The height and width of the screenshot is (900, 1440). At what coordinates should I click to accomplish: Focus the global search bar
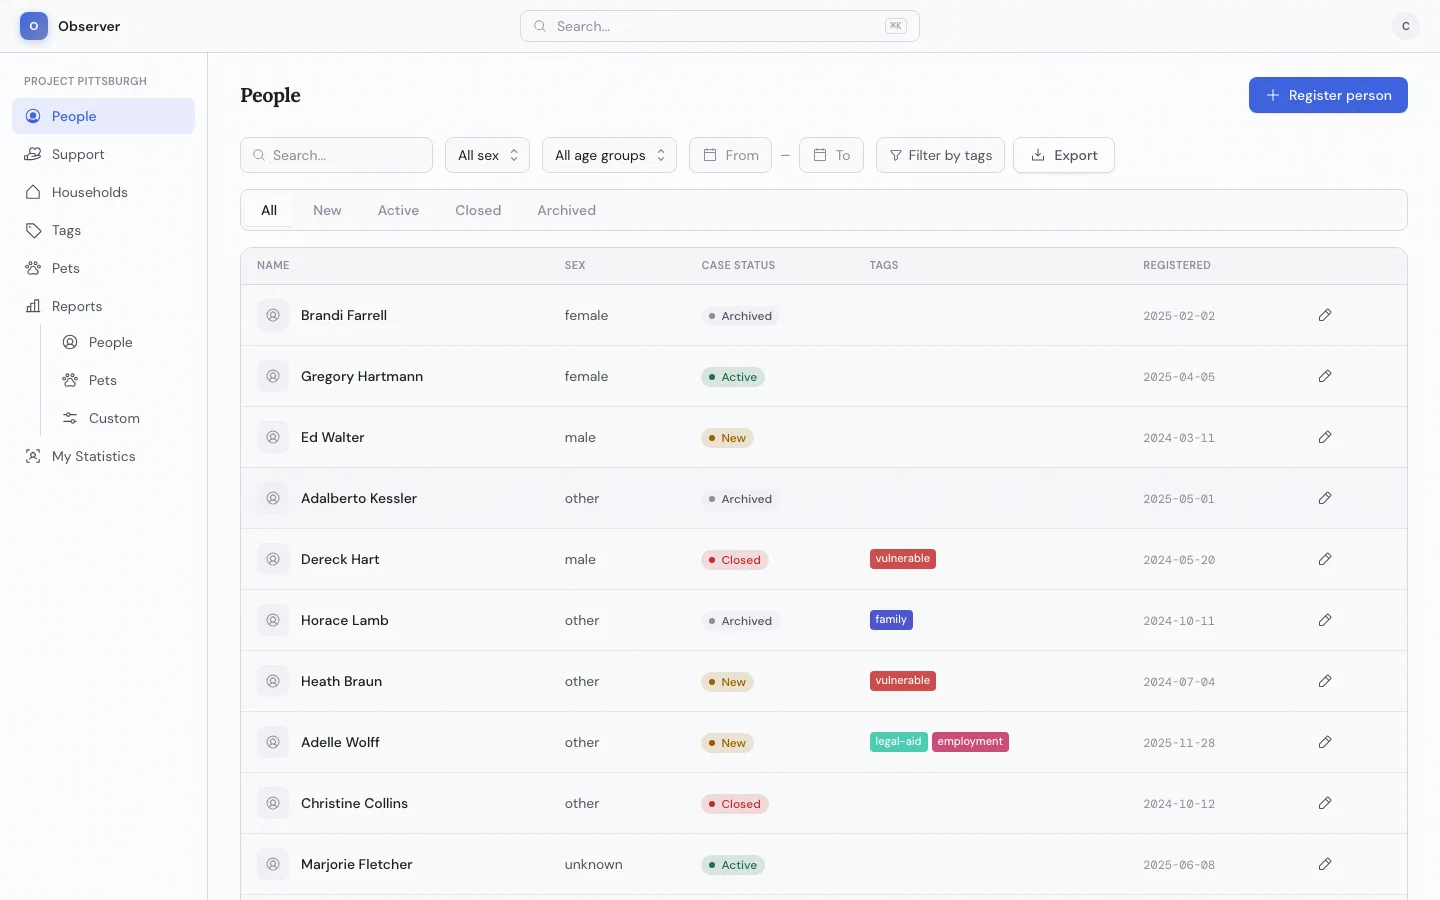[720, 26]
